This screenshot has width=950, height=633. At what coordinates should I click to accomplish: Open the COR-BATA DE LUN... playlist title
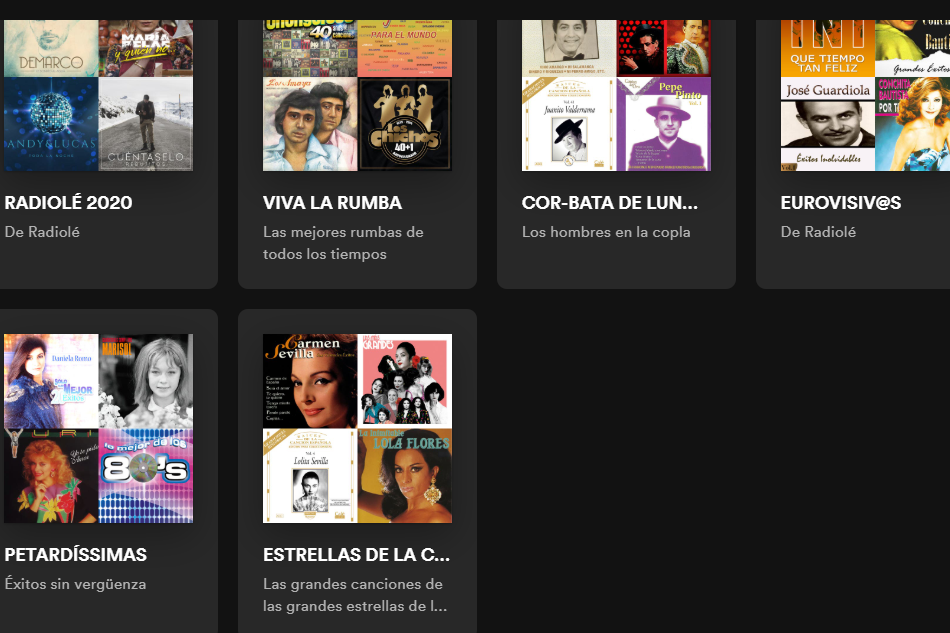tap(610, 203)
